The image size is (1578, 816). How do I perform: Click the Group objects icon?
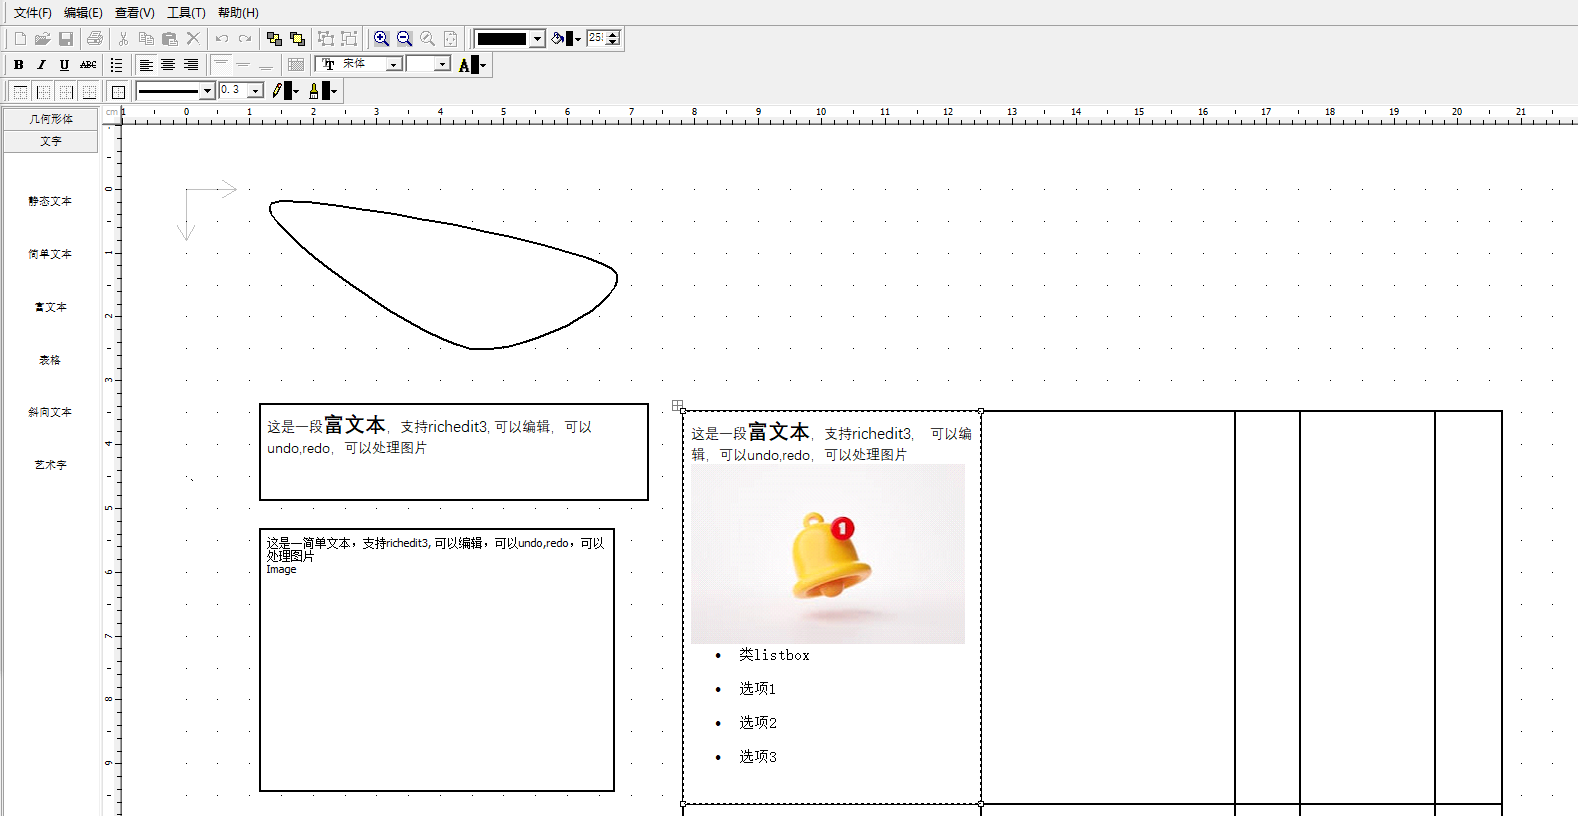point(326,39)
